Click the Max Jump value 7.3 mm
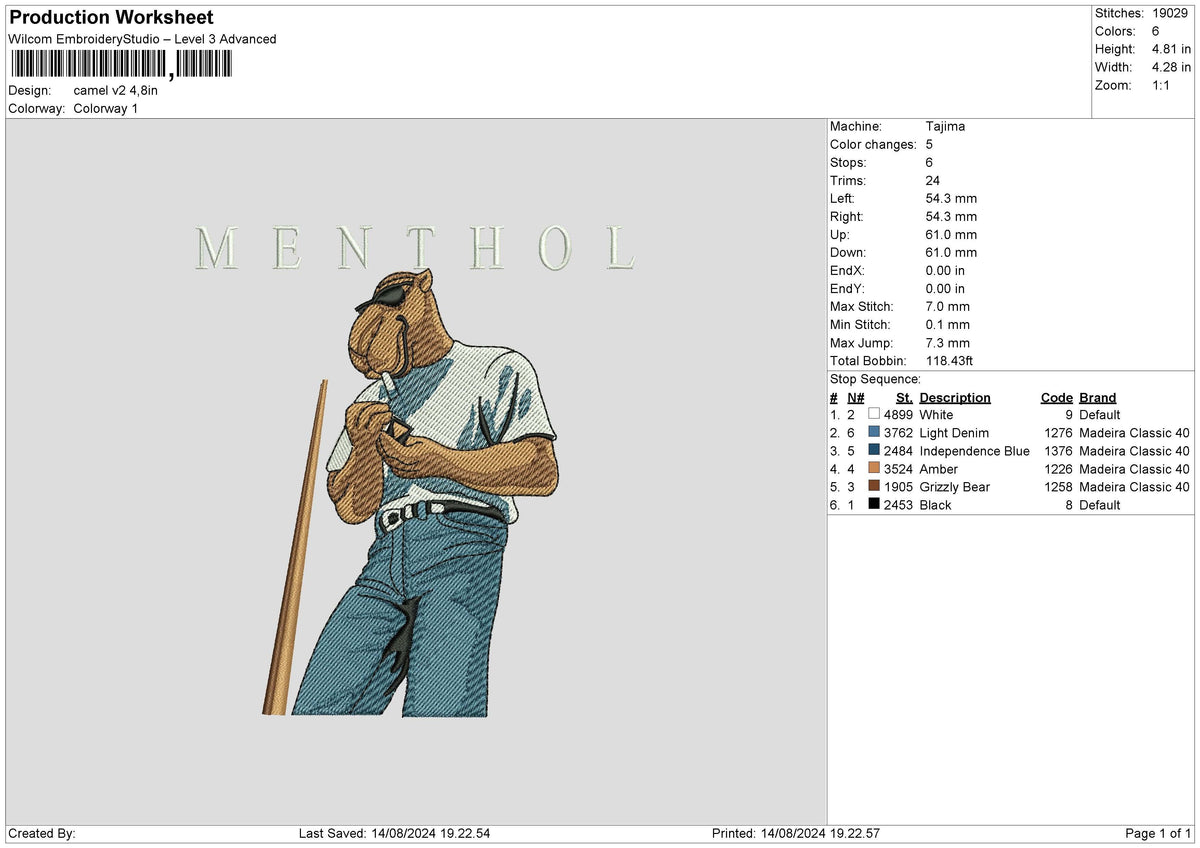This screenshot has height=848, width=1200. pos(948,342)
